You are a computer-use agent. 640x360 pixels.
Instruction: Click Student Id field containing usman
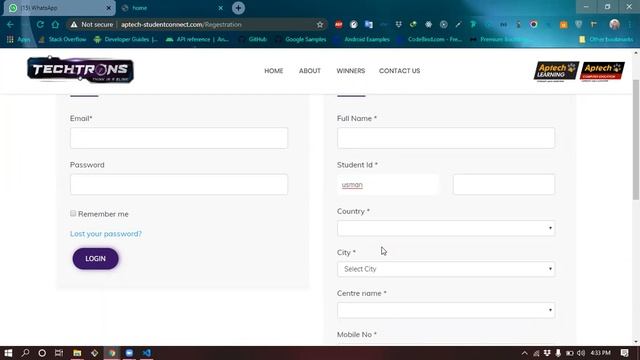388,184
